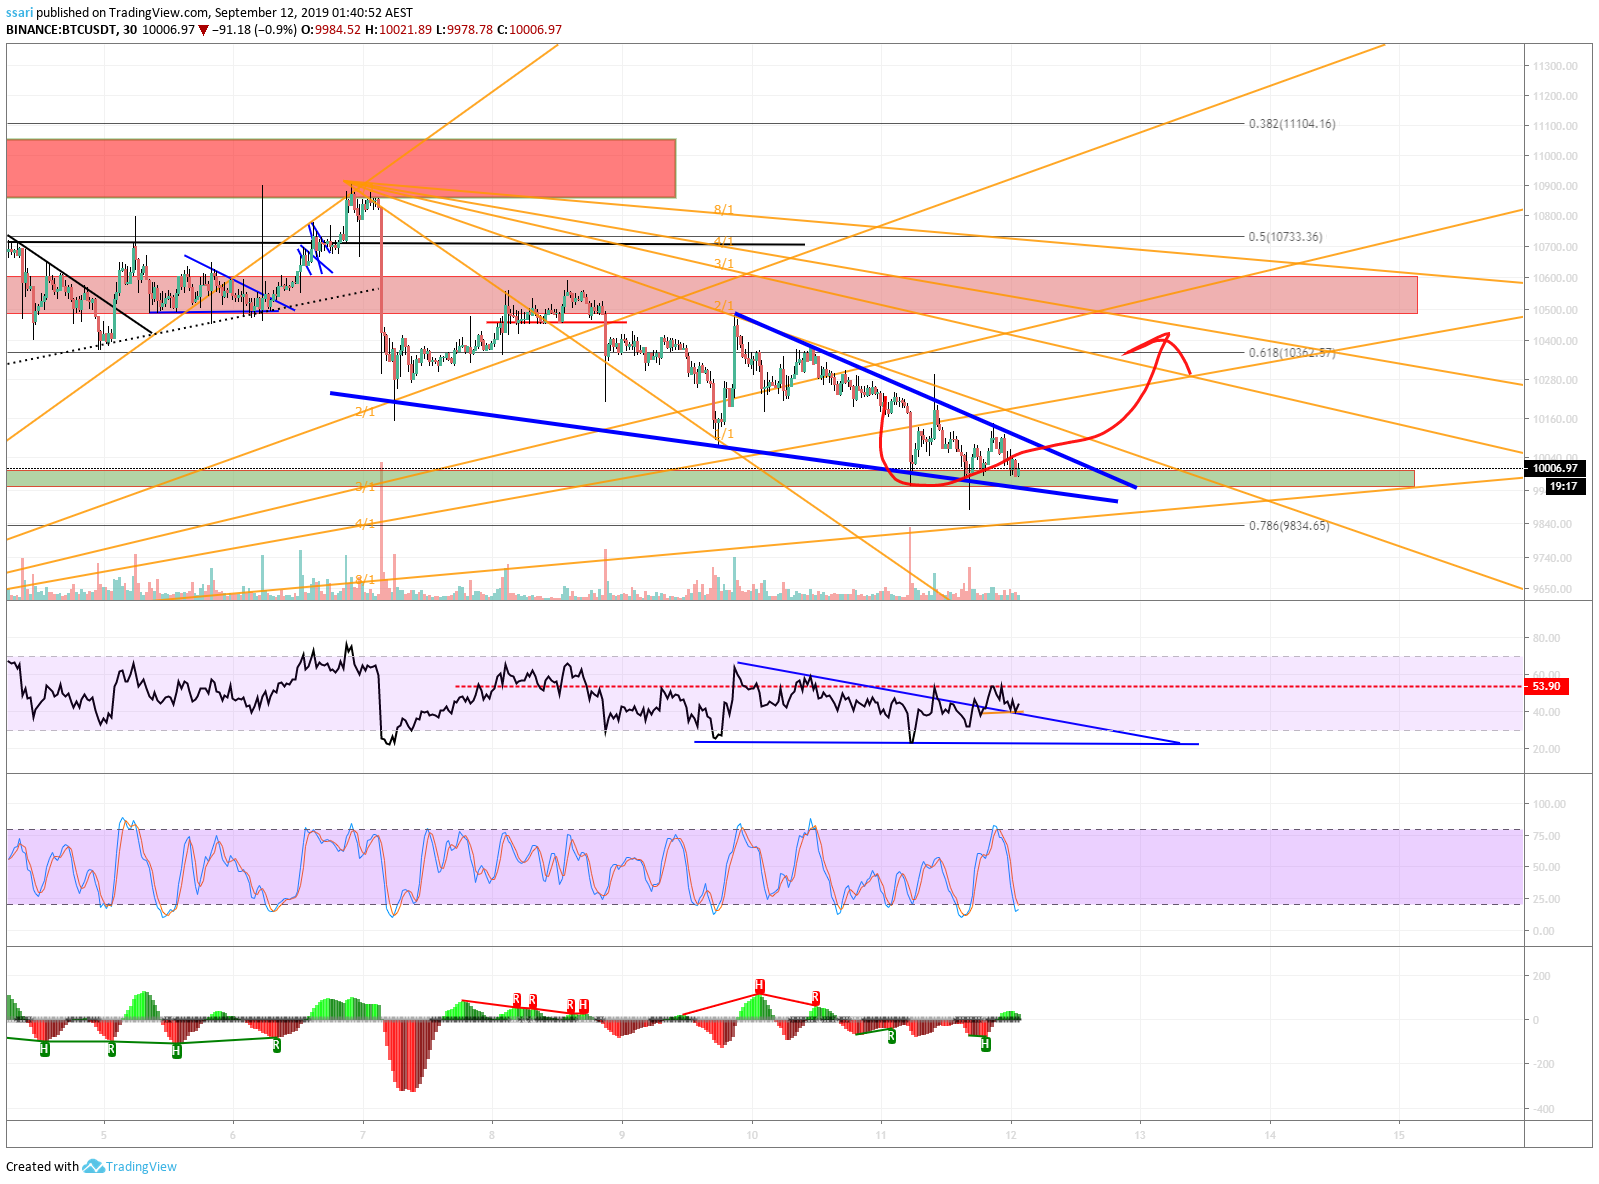Click the closing price value C:10006.97
1599x1184 pixels.
click(x=527, y=30)
